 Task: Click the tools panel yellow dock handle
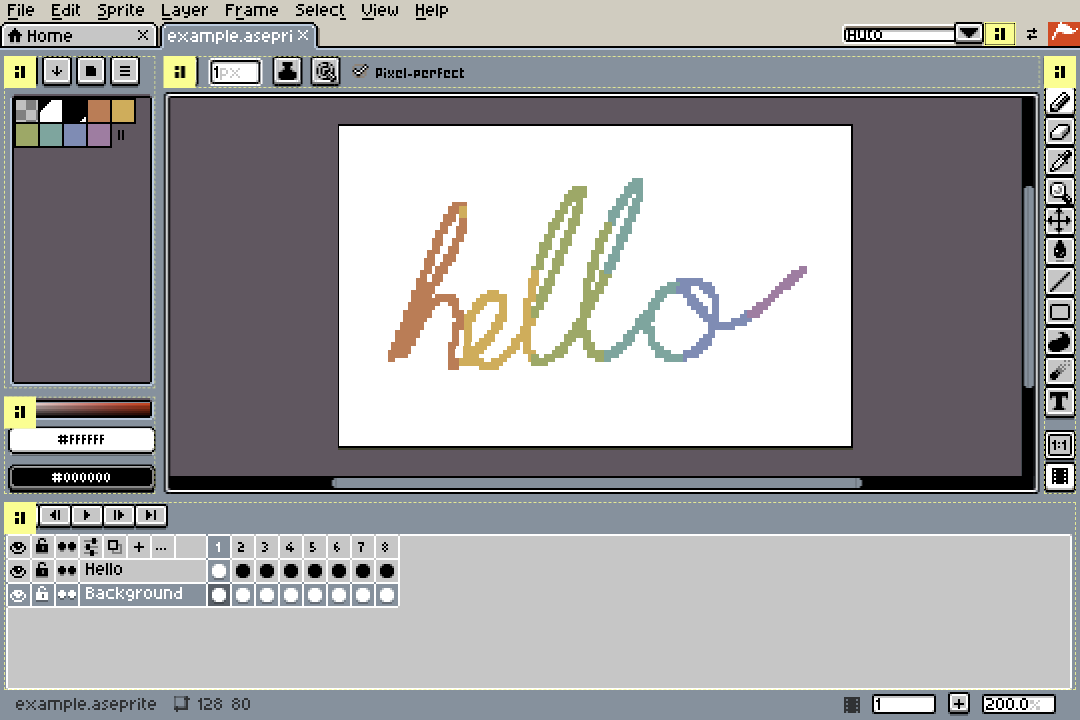point(1060,72)
